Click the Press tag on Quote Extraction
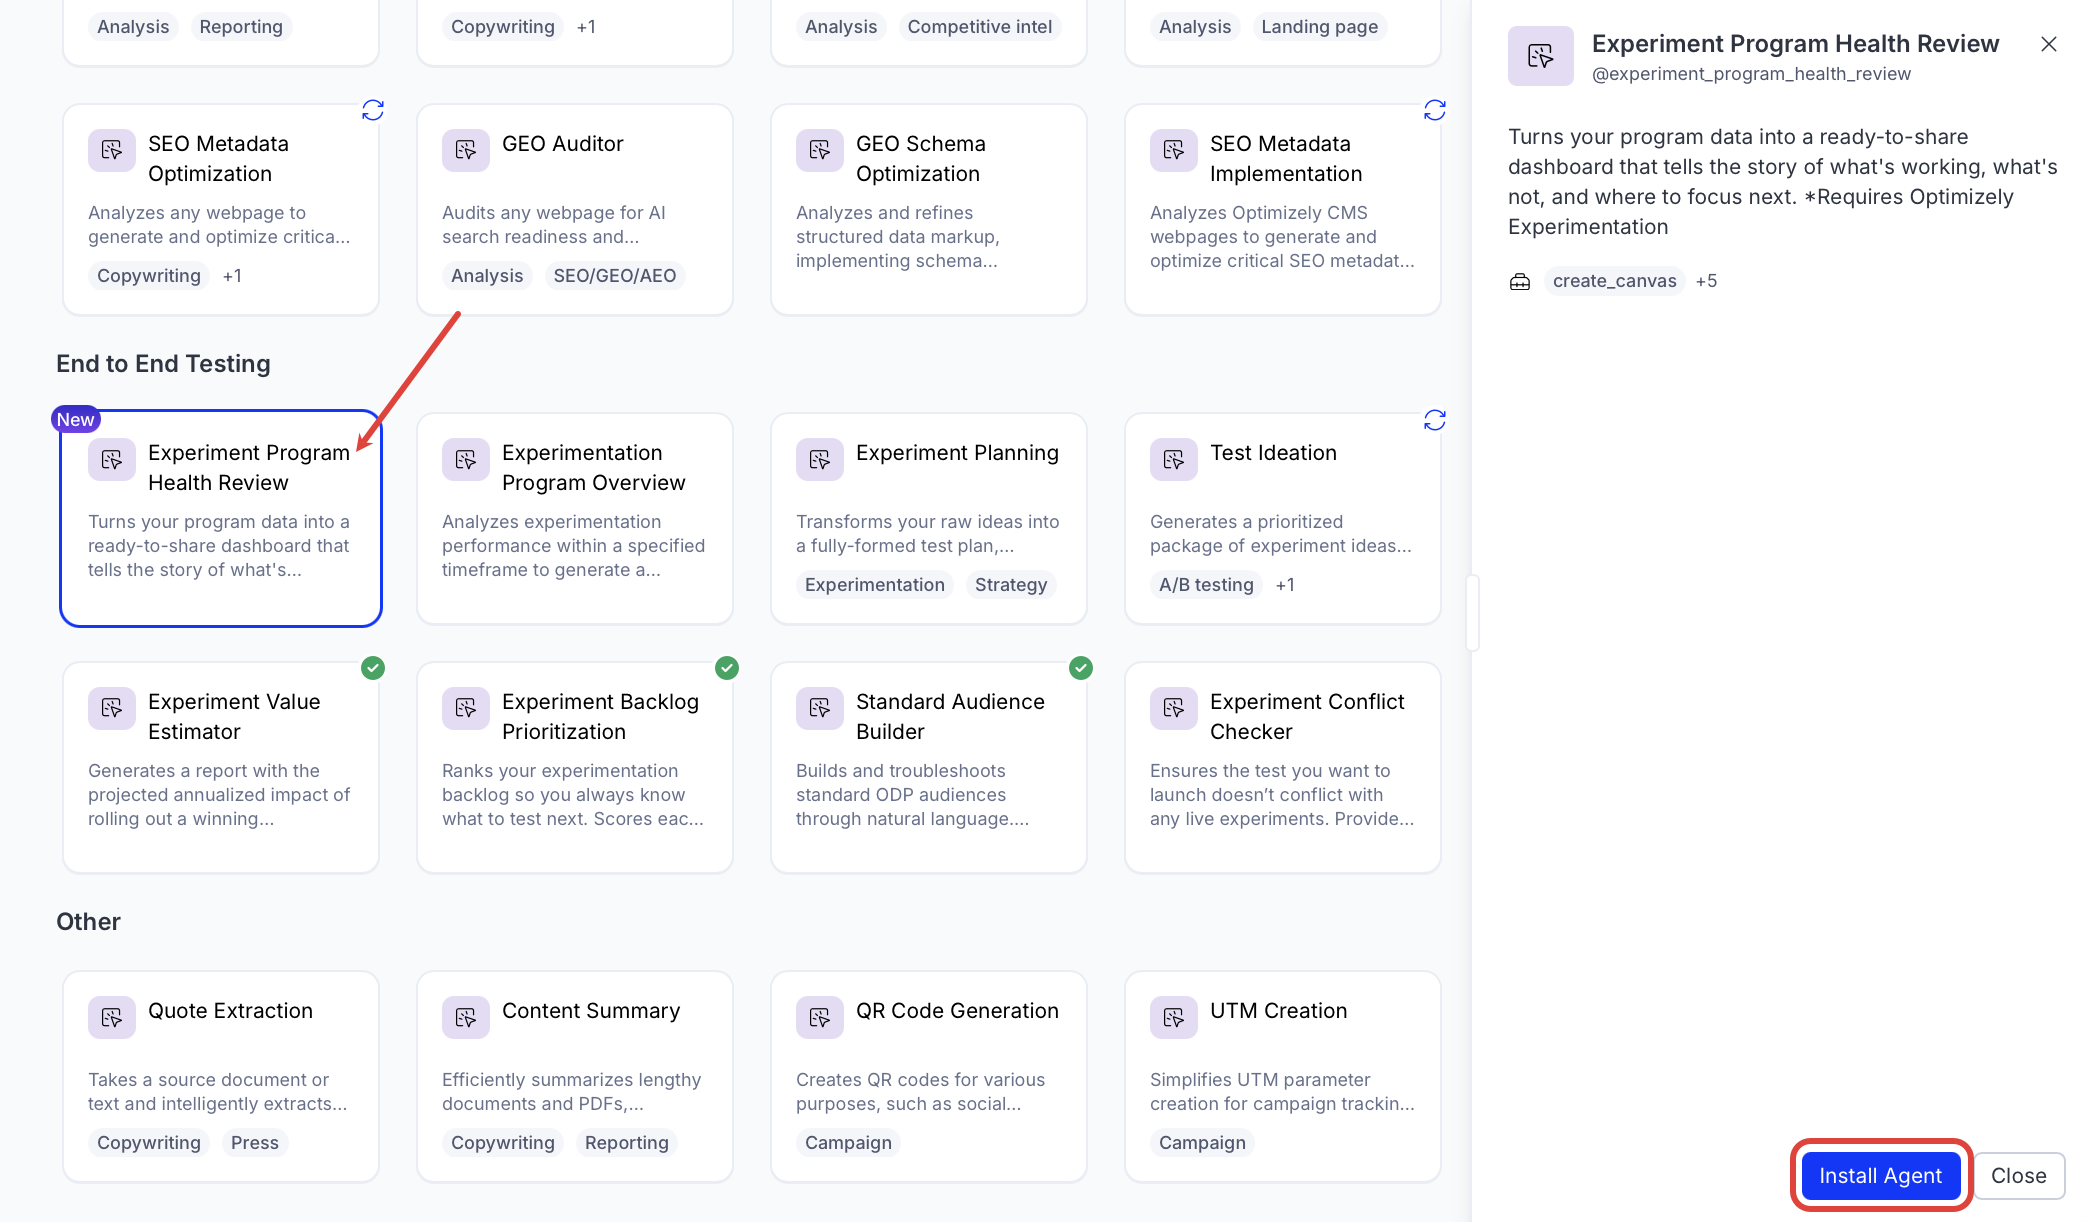Screen dimensions: 2086x1222 click(x=255, y=1143)
